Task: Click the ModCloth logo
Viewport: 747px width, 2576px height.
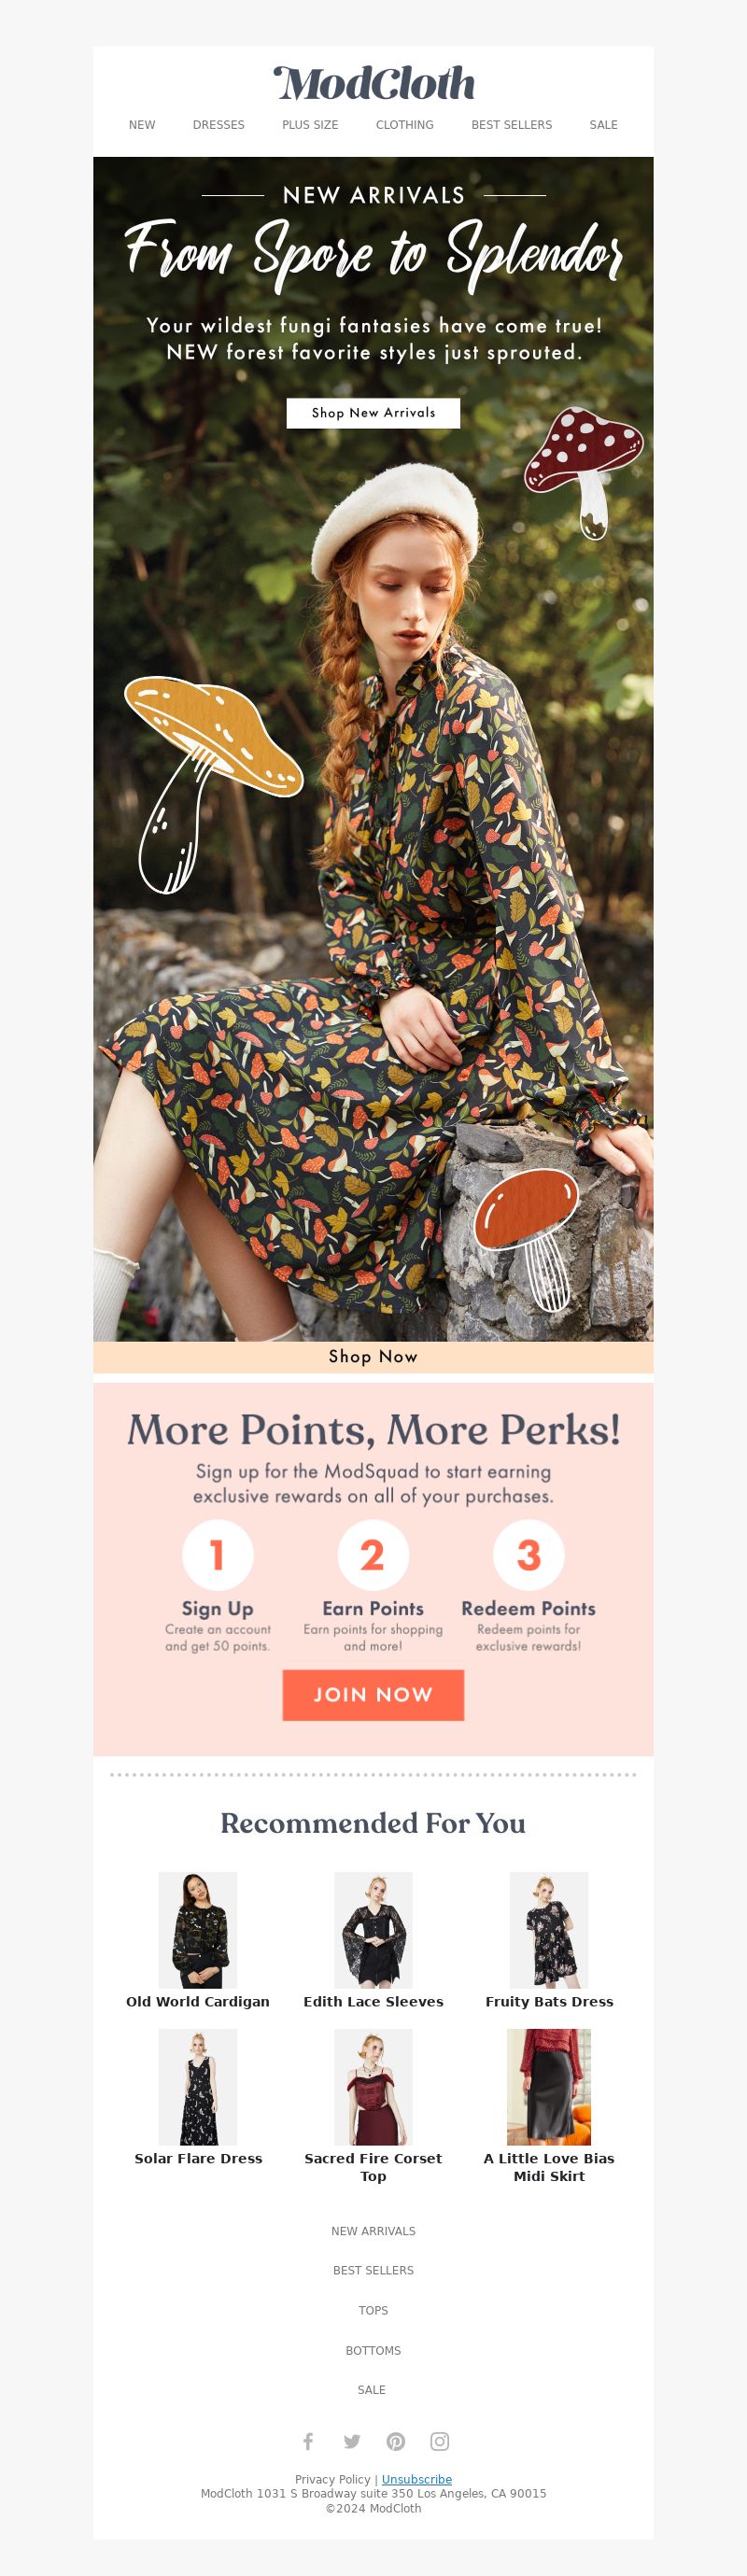Action: pos(374,83)
